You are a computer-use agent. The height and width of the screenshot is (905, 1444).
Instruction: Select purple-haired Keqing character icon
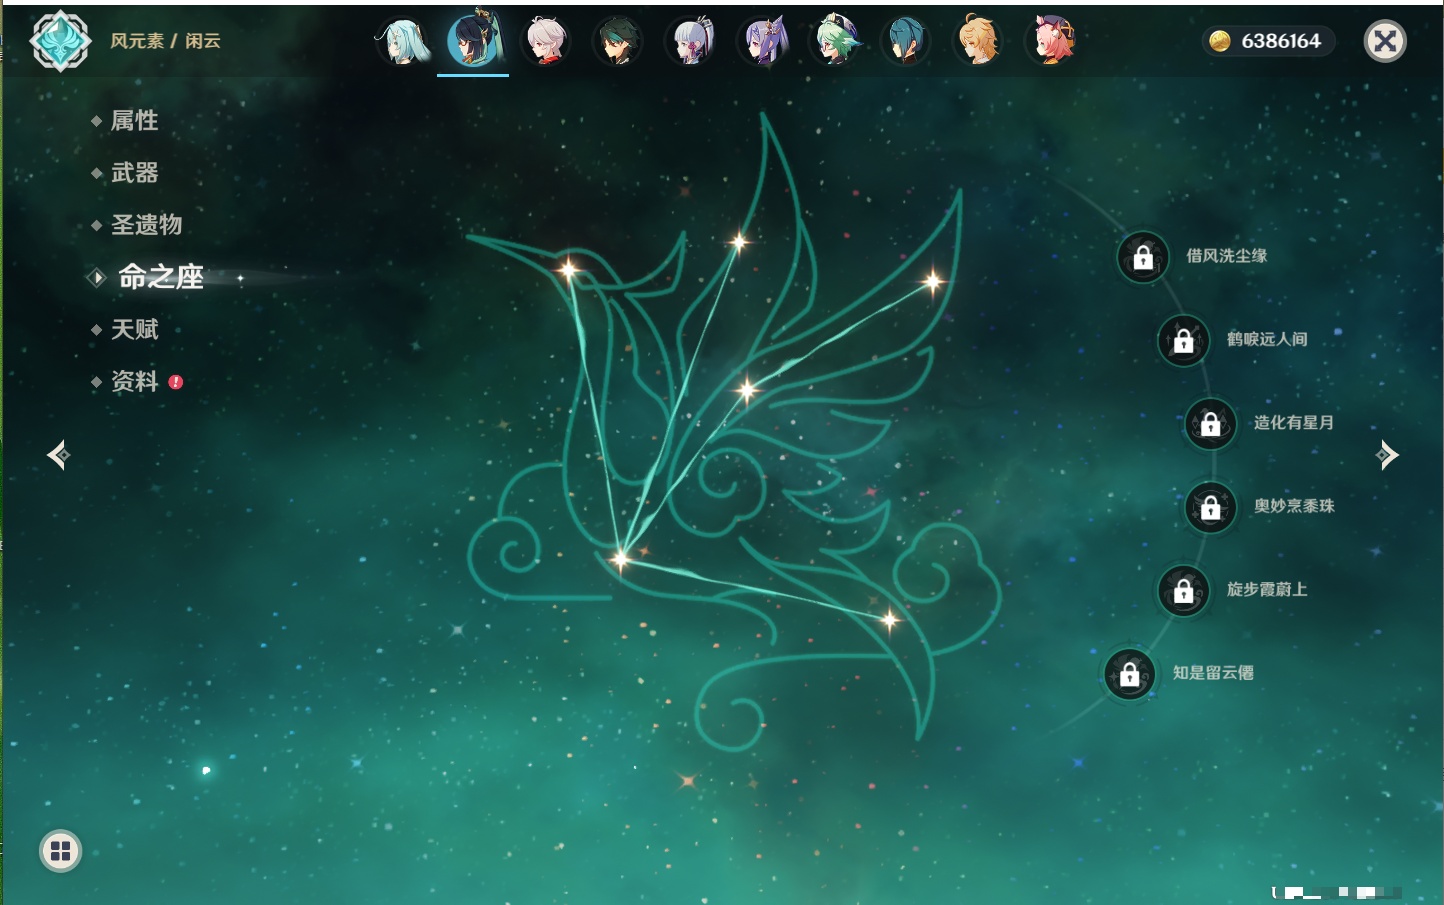(763, 42)
